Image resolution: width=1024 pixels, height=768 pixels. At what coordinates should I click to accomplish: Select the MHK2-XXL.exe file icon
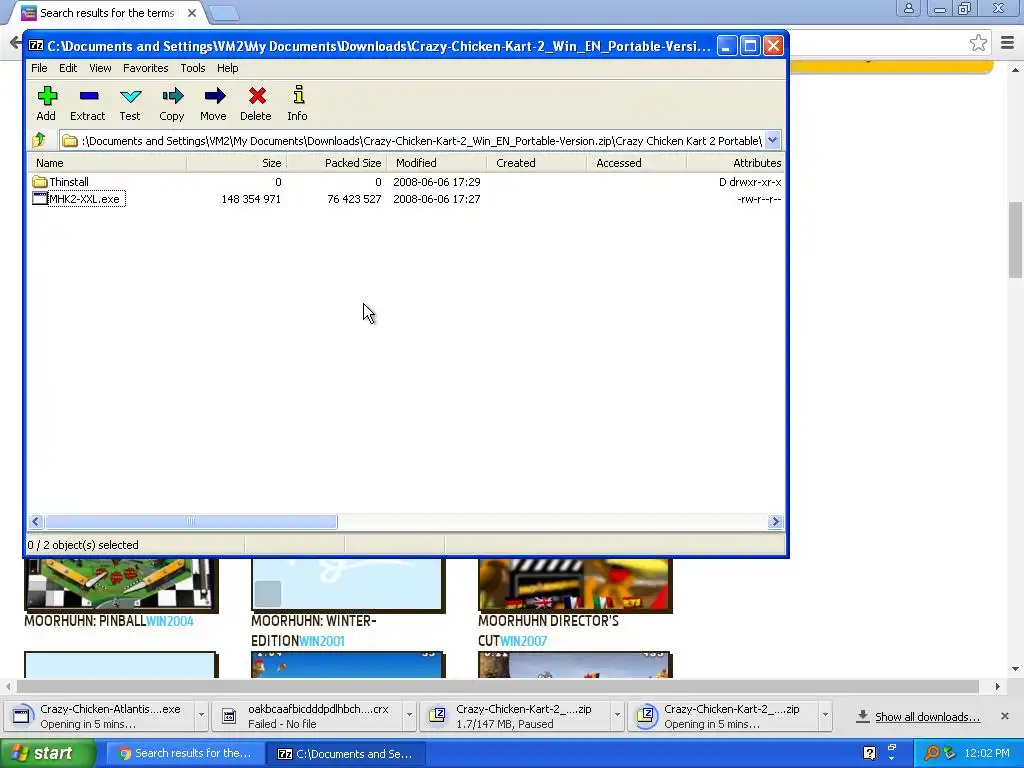[x=40, y=199]
